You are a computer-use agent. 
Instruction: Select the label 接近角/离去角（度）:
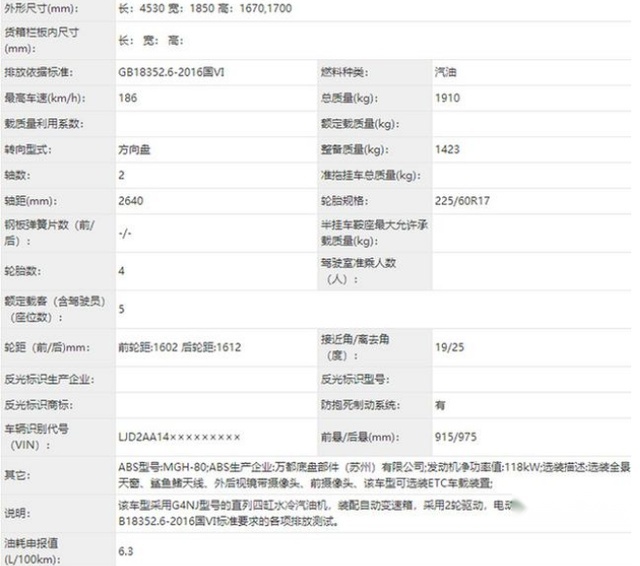[355, 347]
